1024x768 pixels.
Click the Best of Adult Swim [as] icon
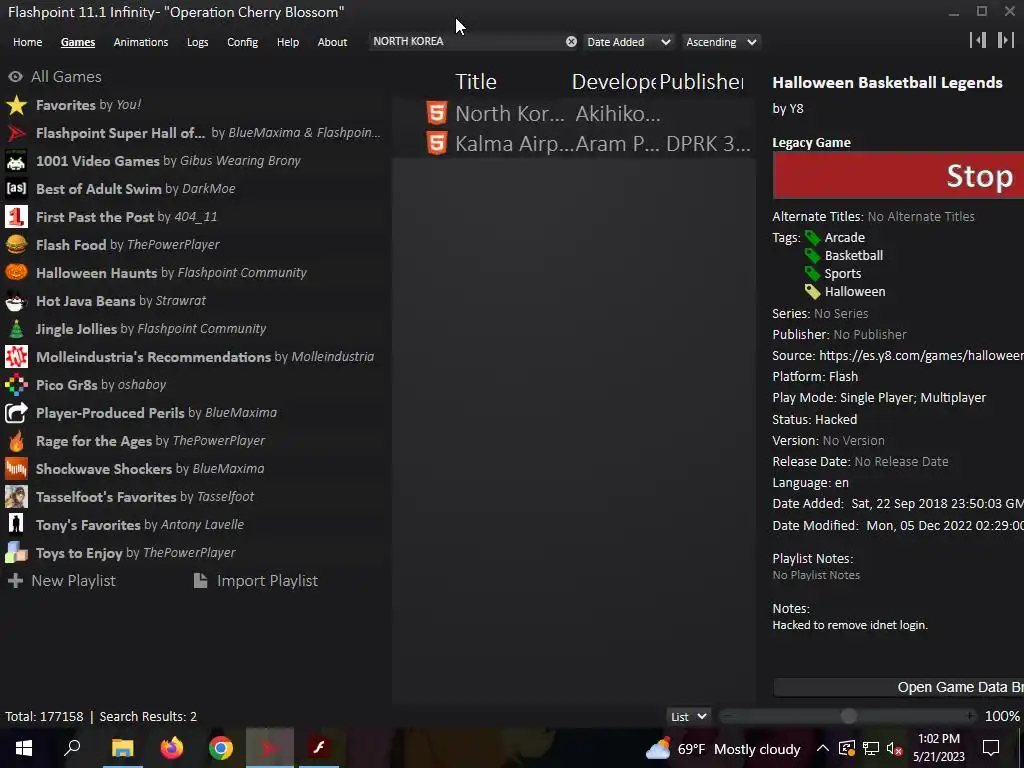tap(16, 189)
